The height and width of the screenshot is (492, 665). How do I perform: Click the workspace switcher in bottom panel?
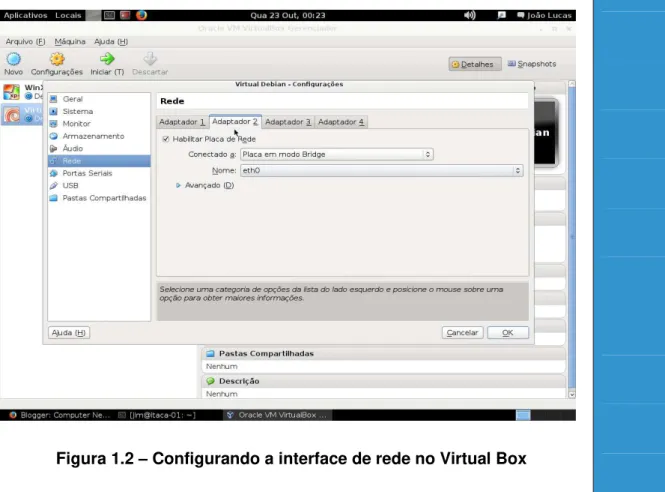click(523, 415)
